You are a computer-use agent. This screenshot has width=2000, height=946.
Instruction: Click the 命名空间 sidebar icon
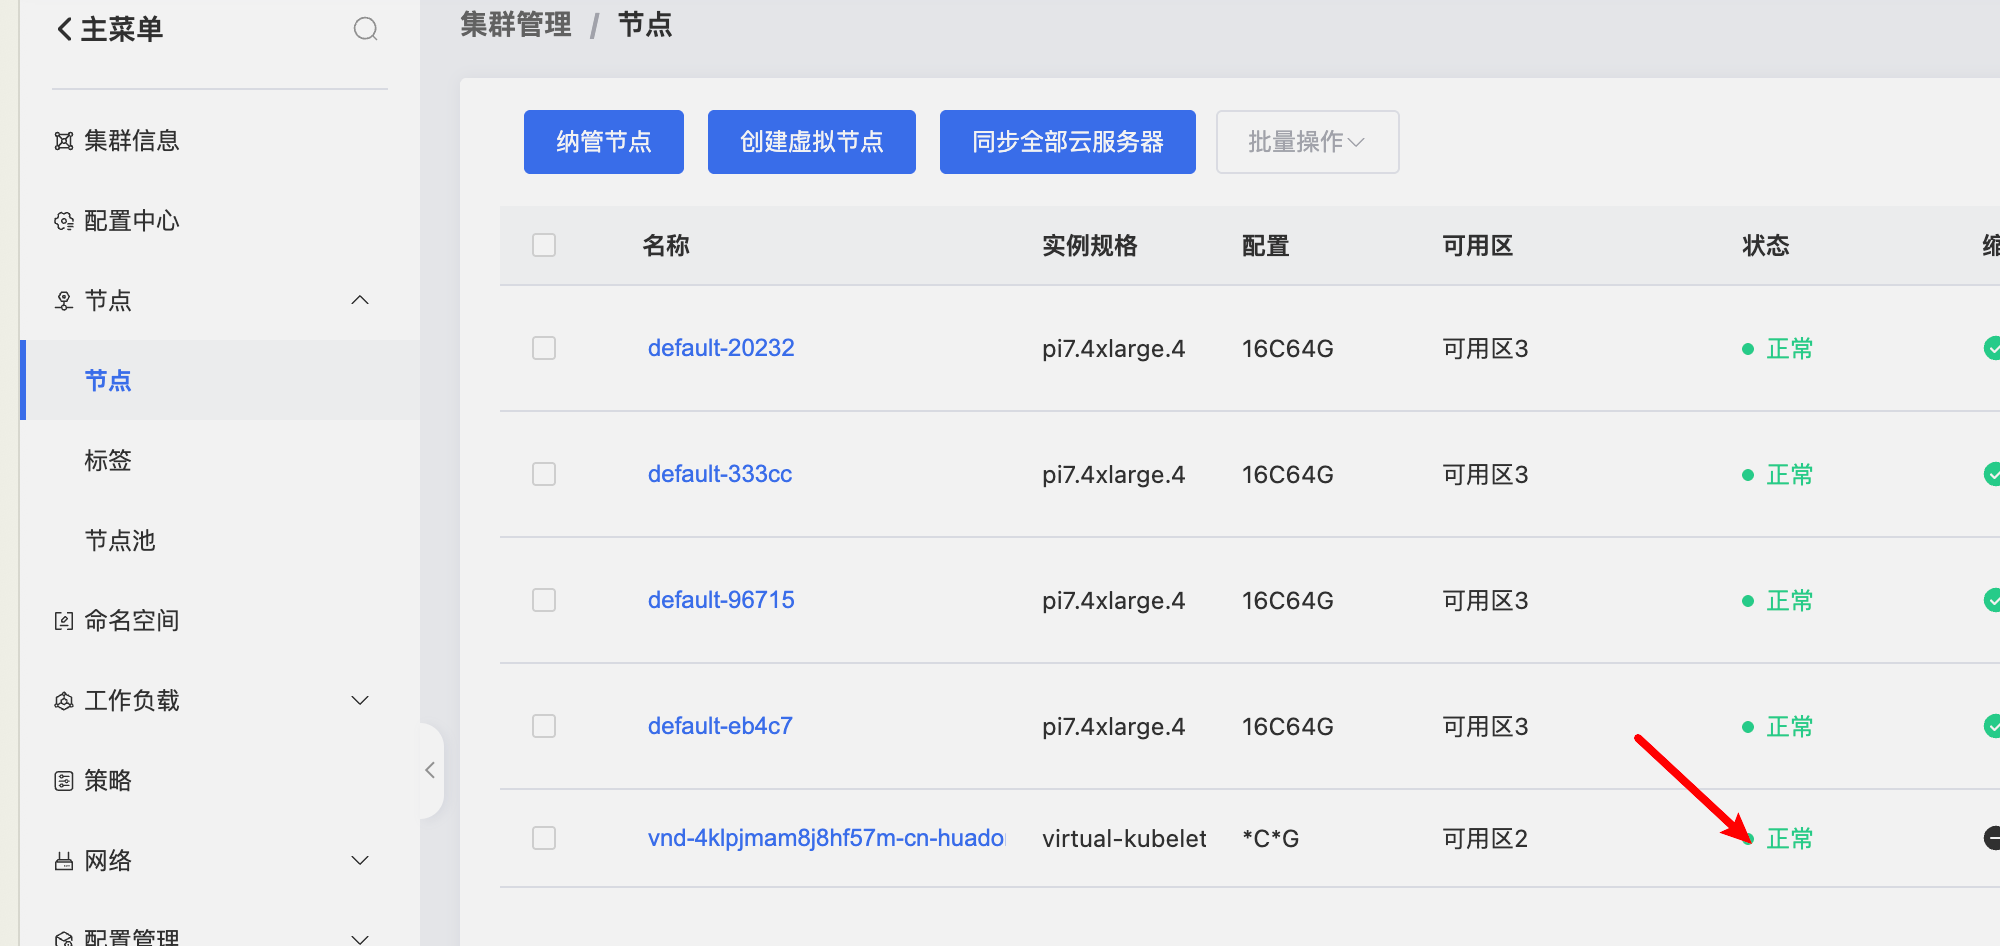click(x=64, y=621)
